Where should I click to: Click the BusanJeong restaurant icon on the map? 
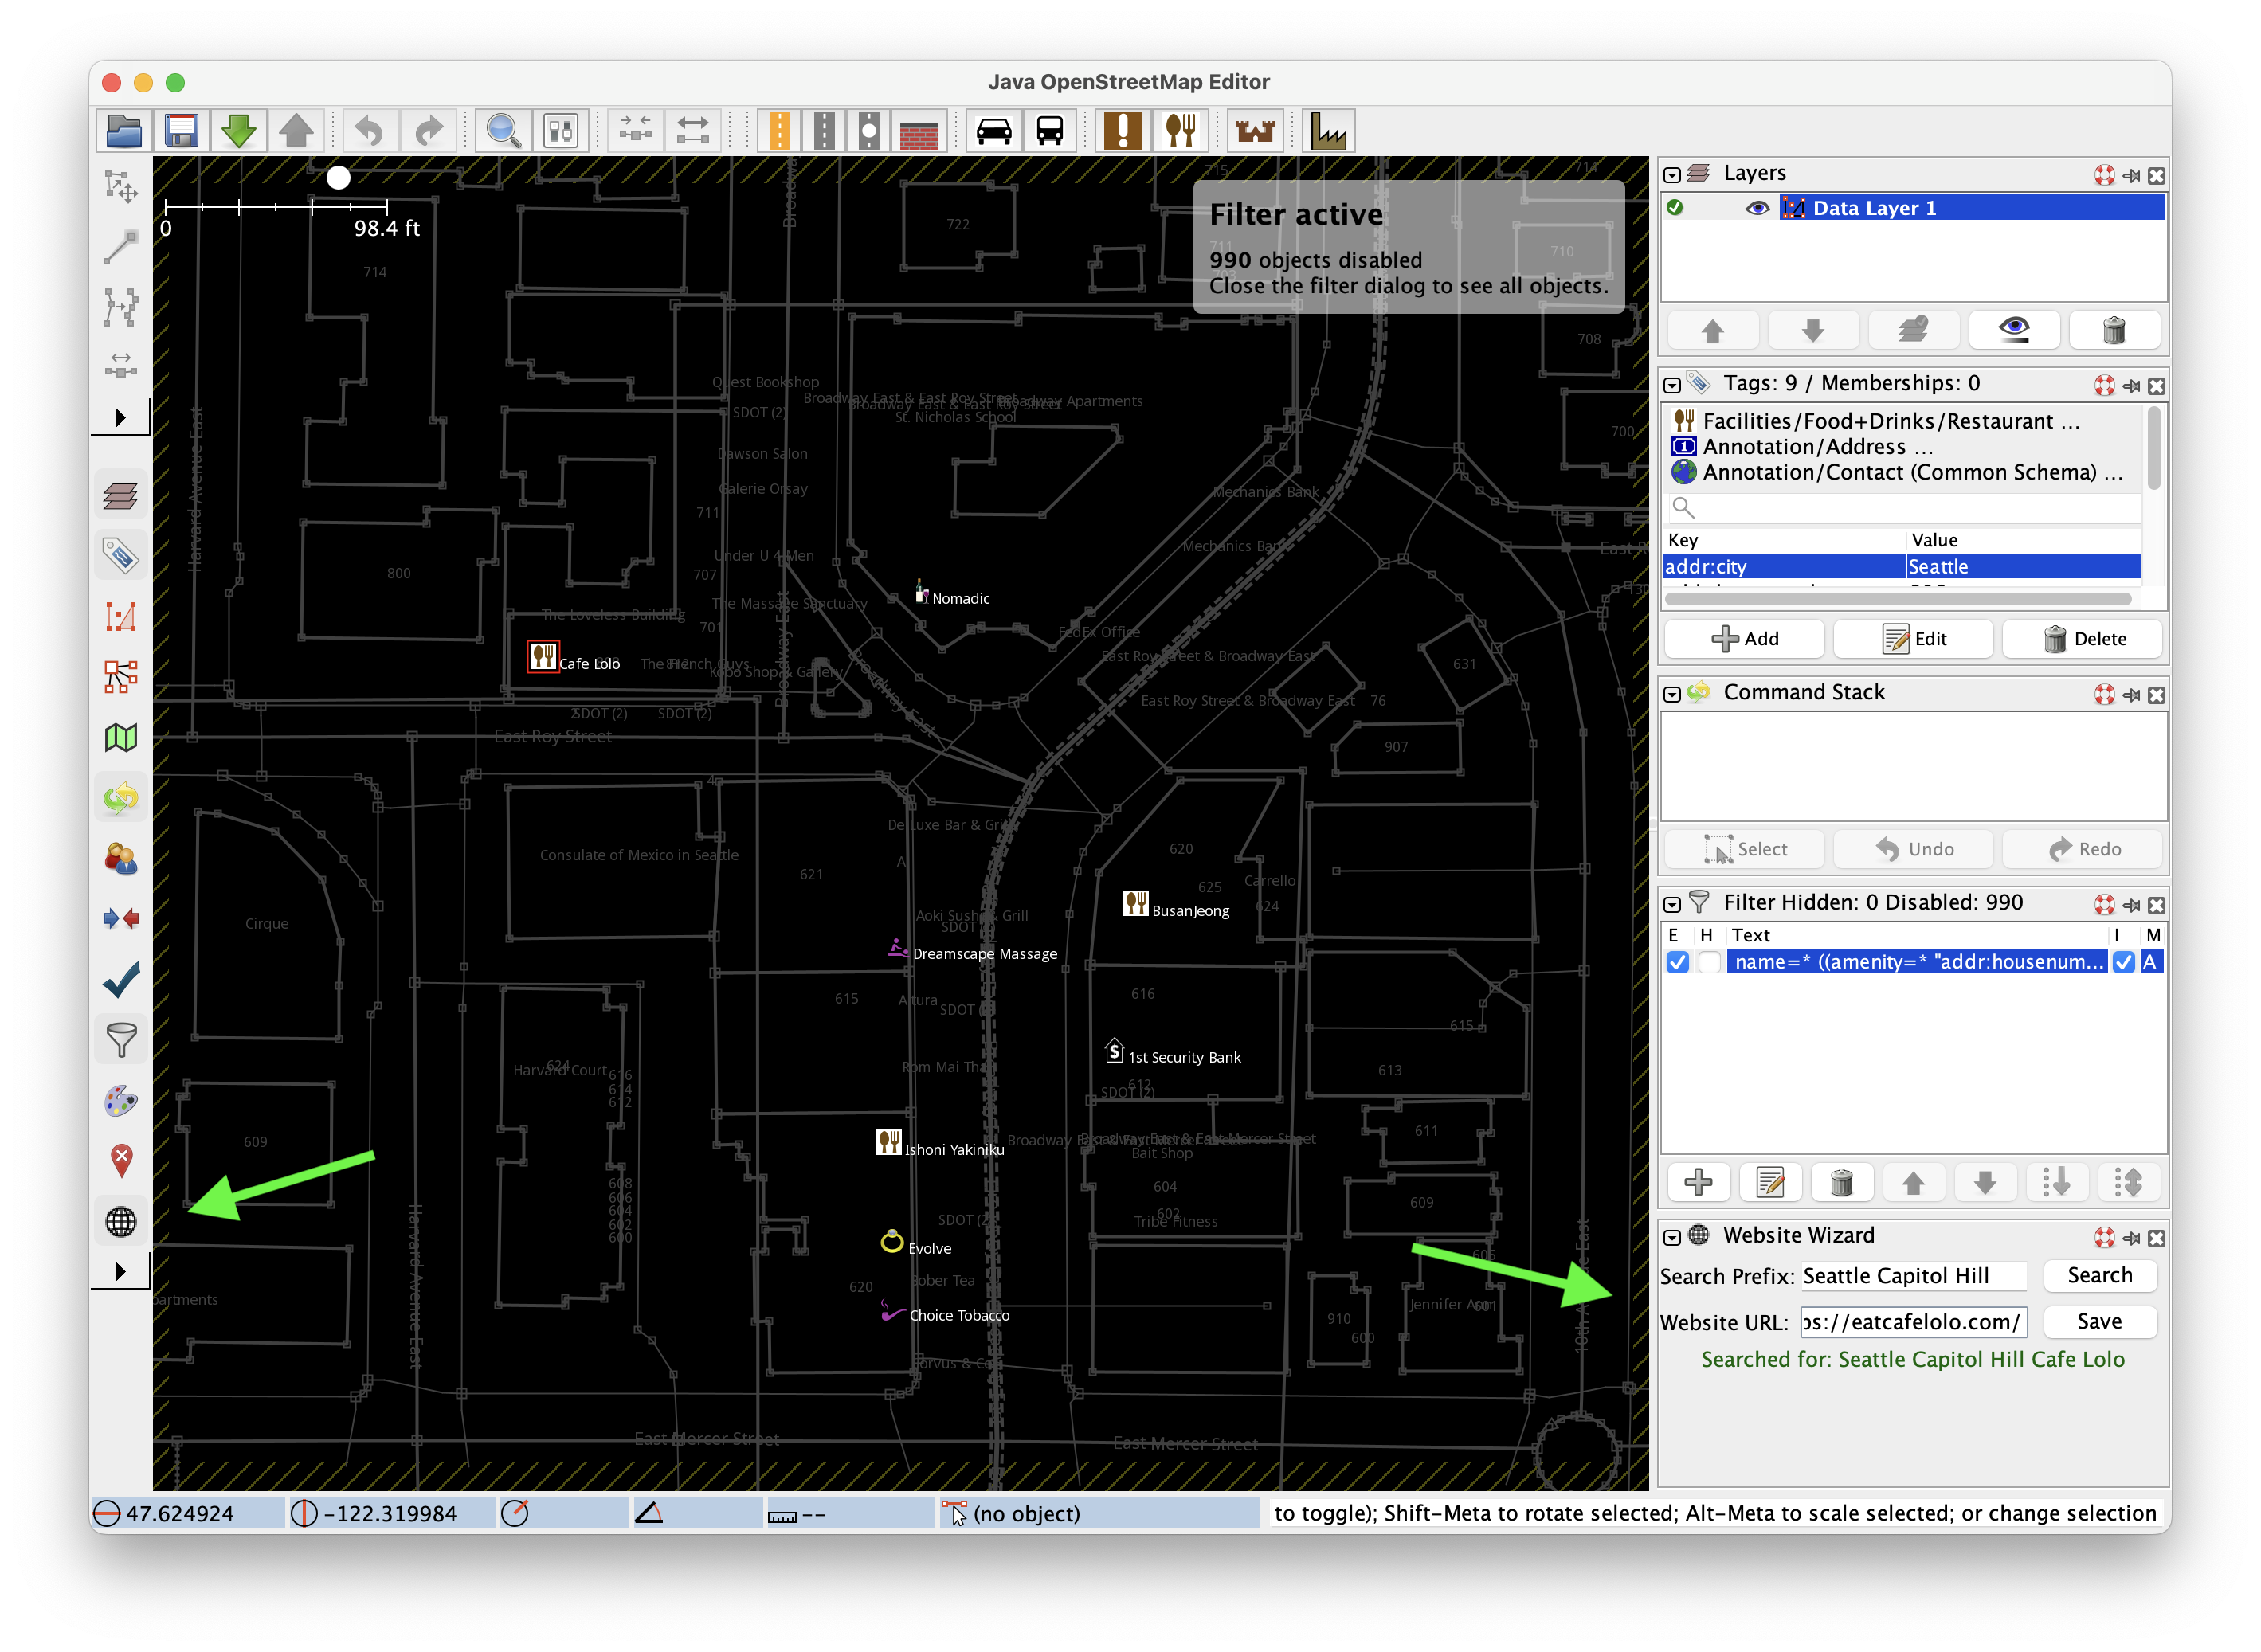(1135, 904)
